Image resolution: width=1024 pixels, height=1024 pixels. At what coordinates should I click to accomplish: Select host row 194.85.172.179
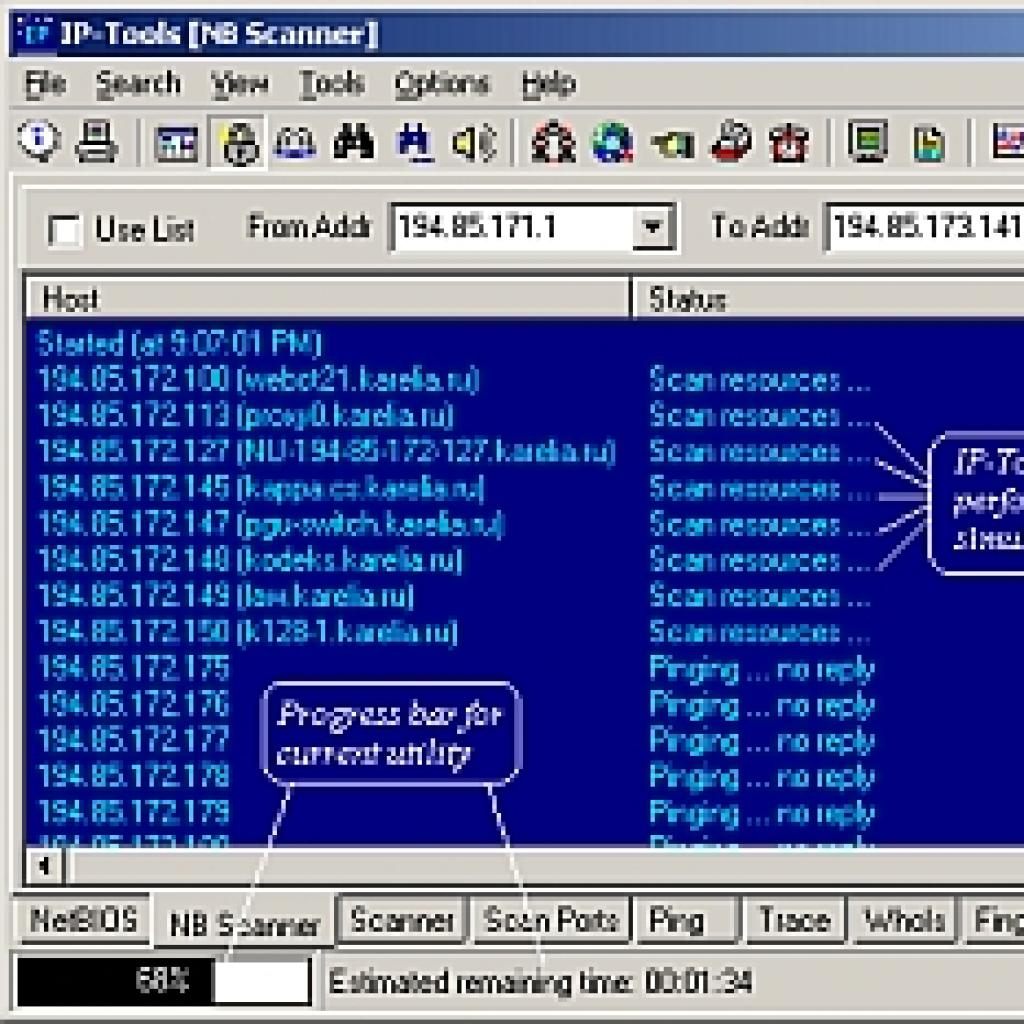134,812
